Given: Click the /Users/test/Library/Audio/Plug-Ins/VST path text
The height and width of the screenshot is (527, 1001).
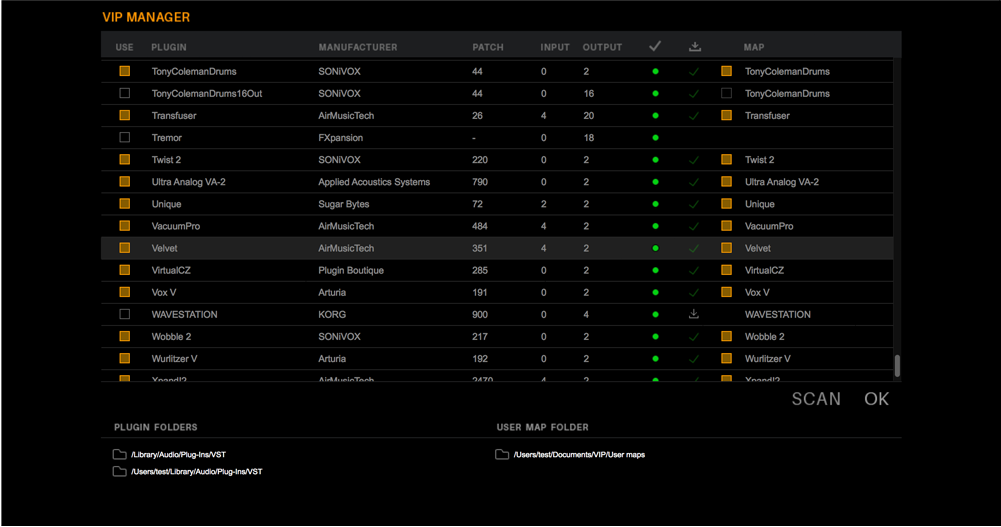Looking at the screenshot, I should click(197, 472).
